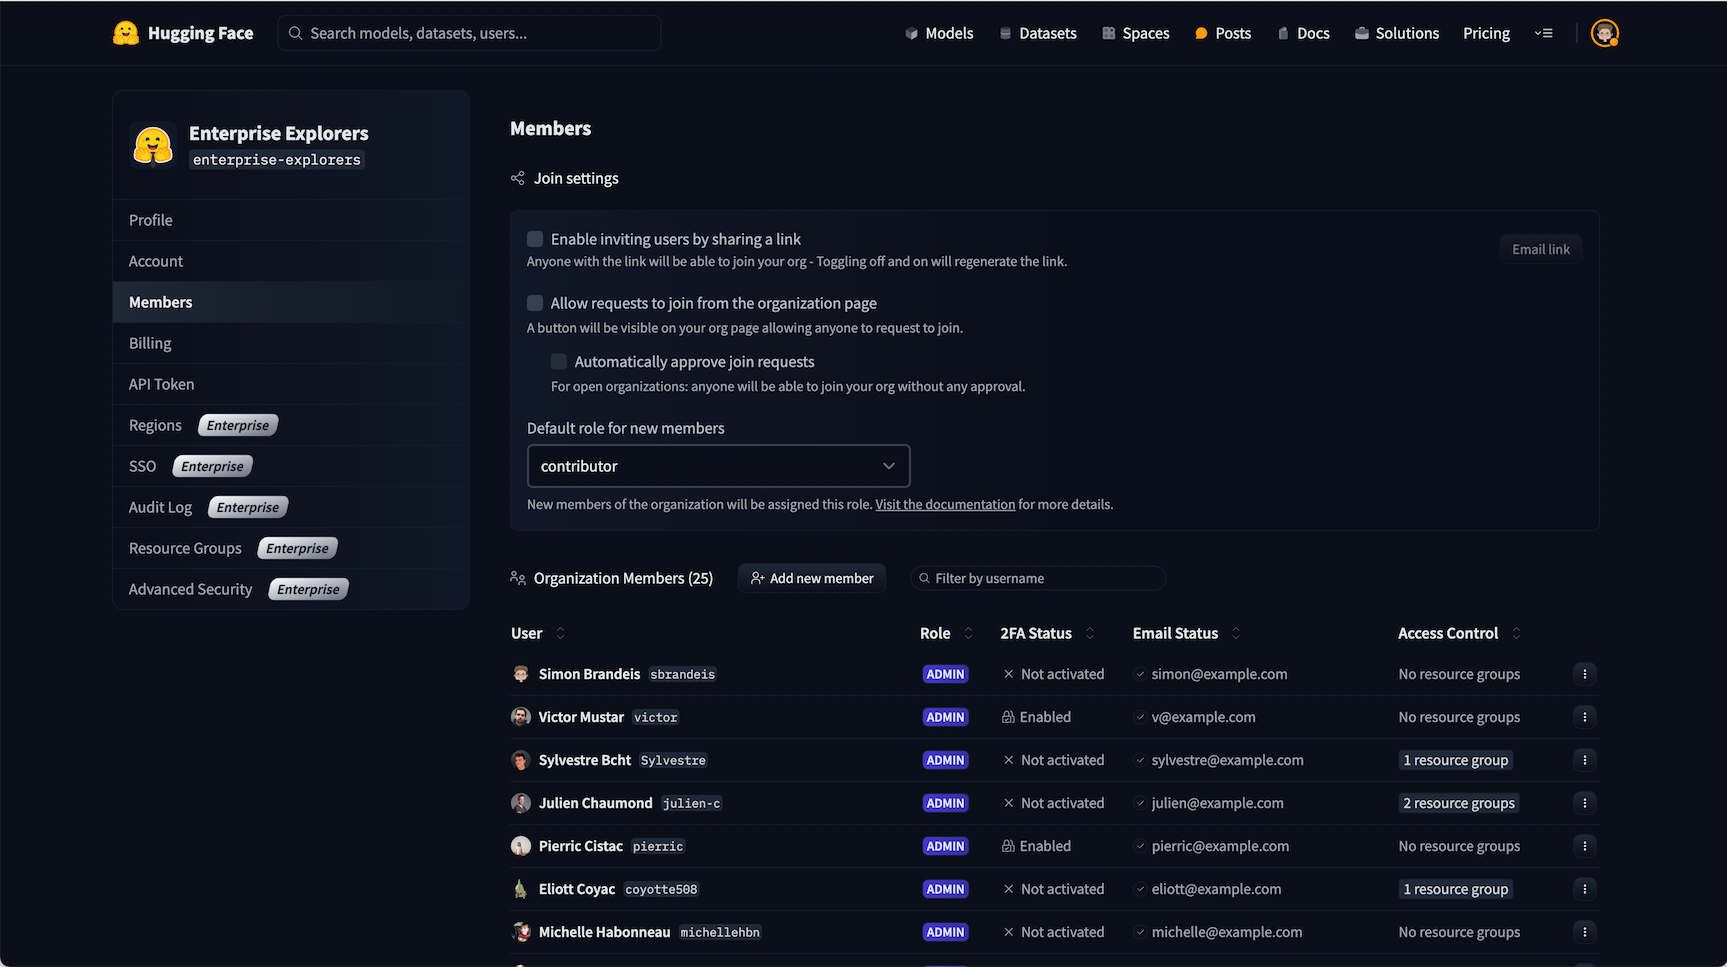
Task: Click the Filter by username field
Action: (1040, 578)
